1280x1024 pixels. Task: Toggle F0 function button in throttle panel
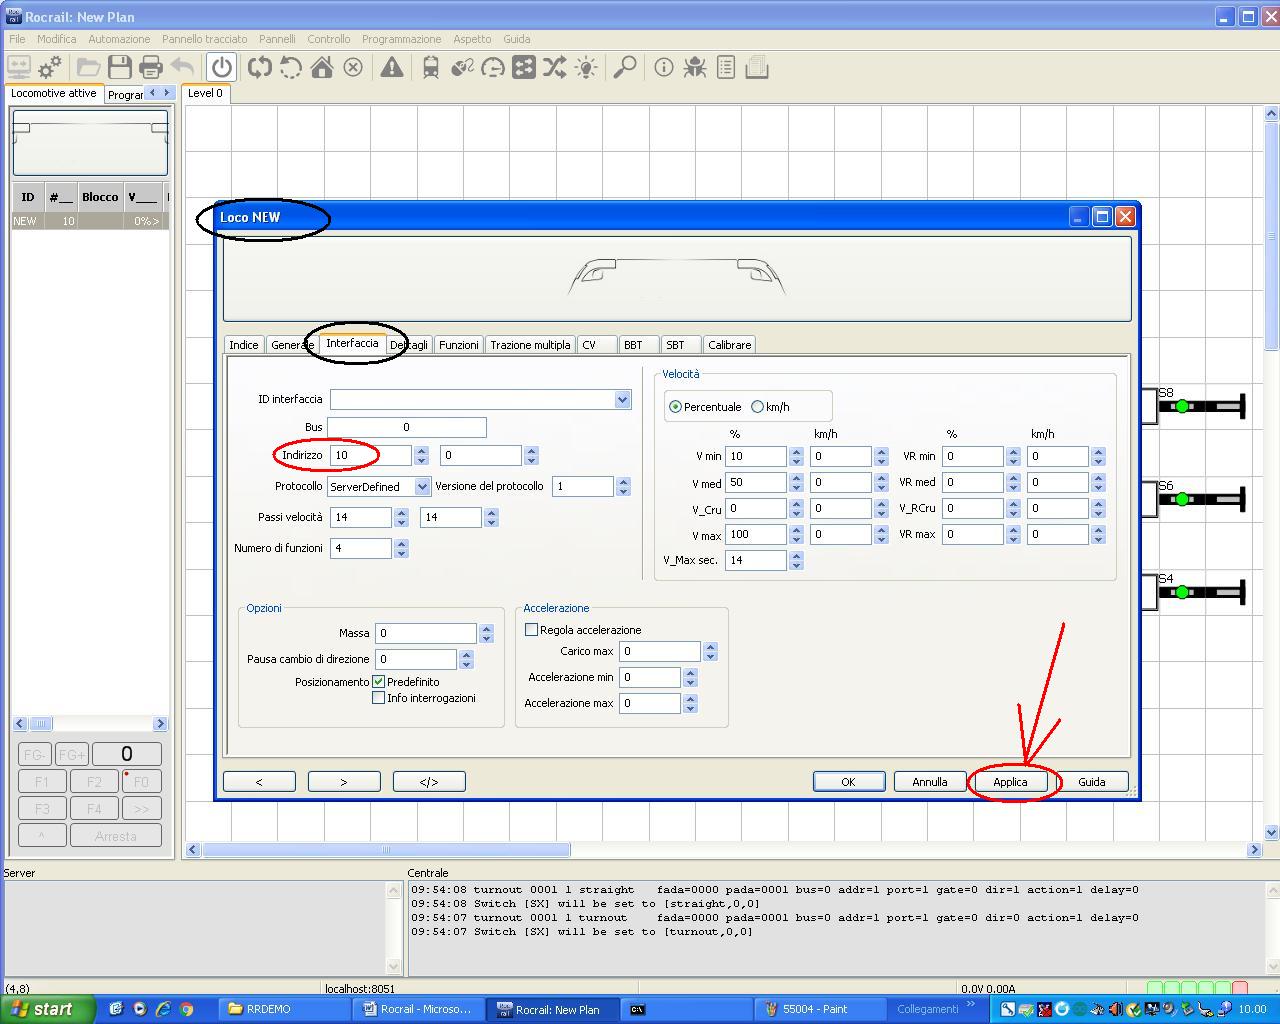(141, 781)
